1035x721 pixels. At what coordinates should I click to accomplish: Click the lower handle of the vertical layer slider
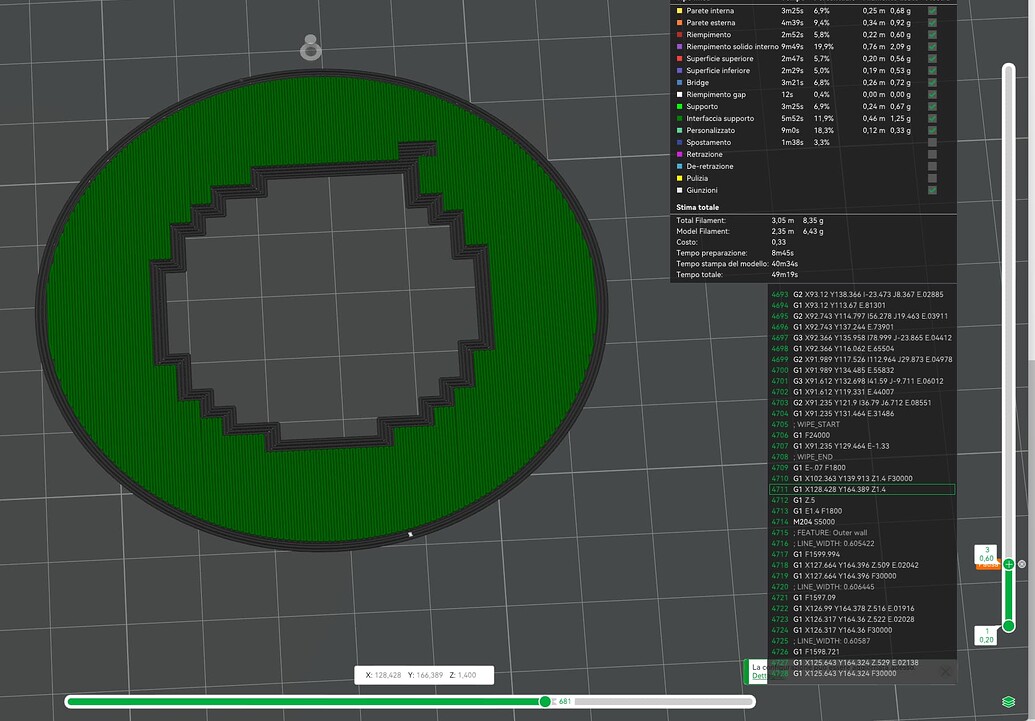(1009, 625)
